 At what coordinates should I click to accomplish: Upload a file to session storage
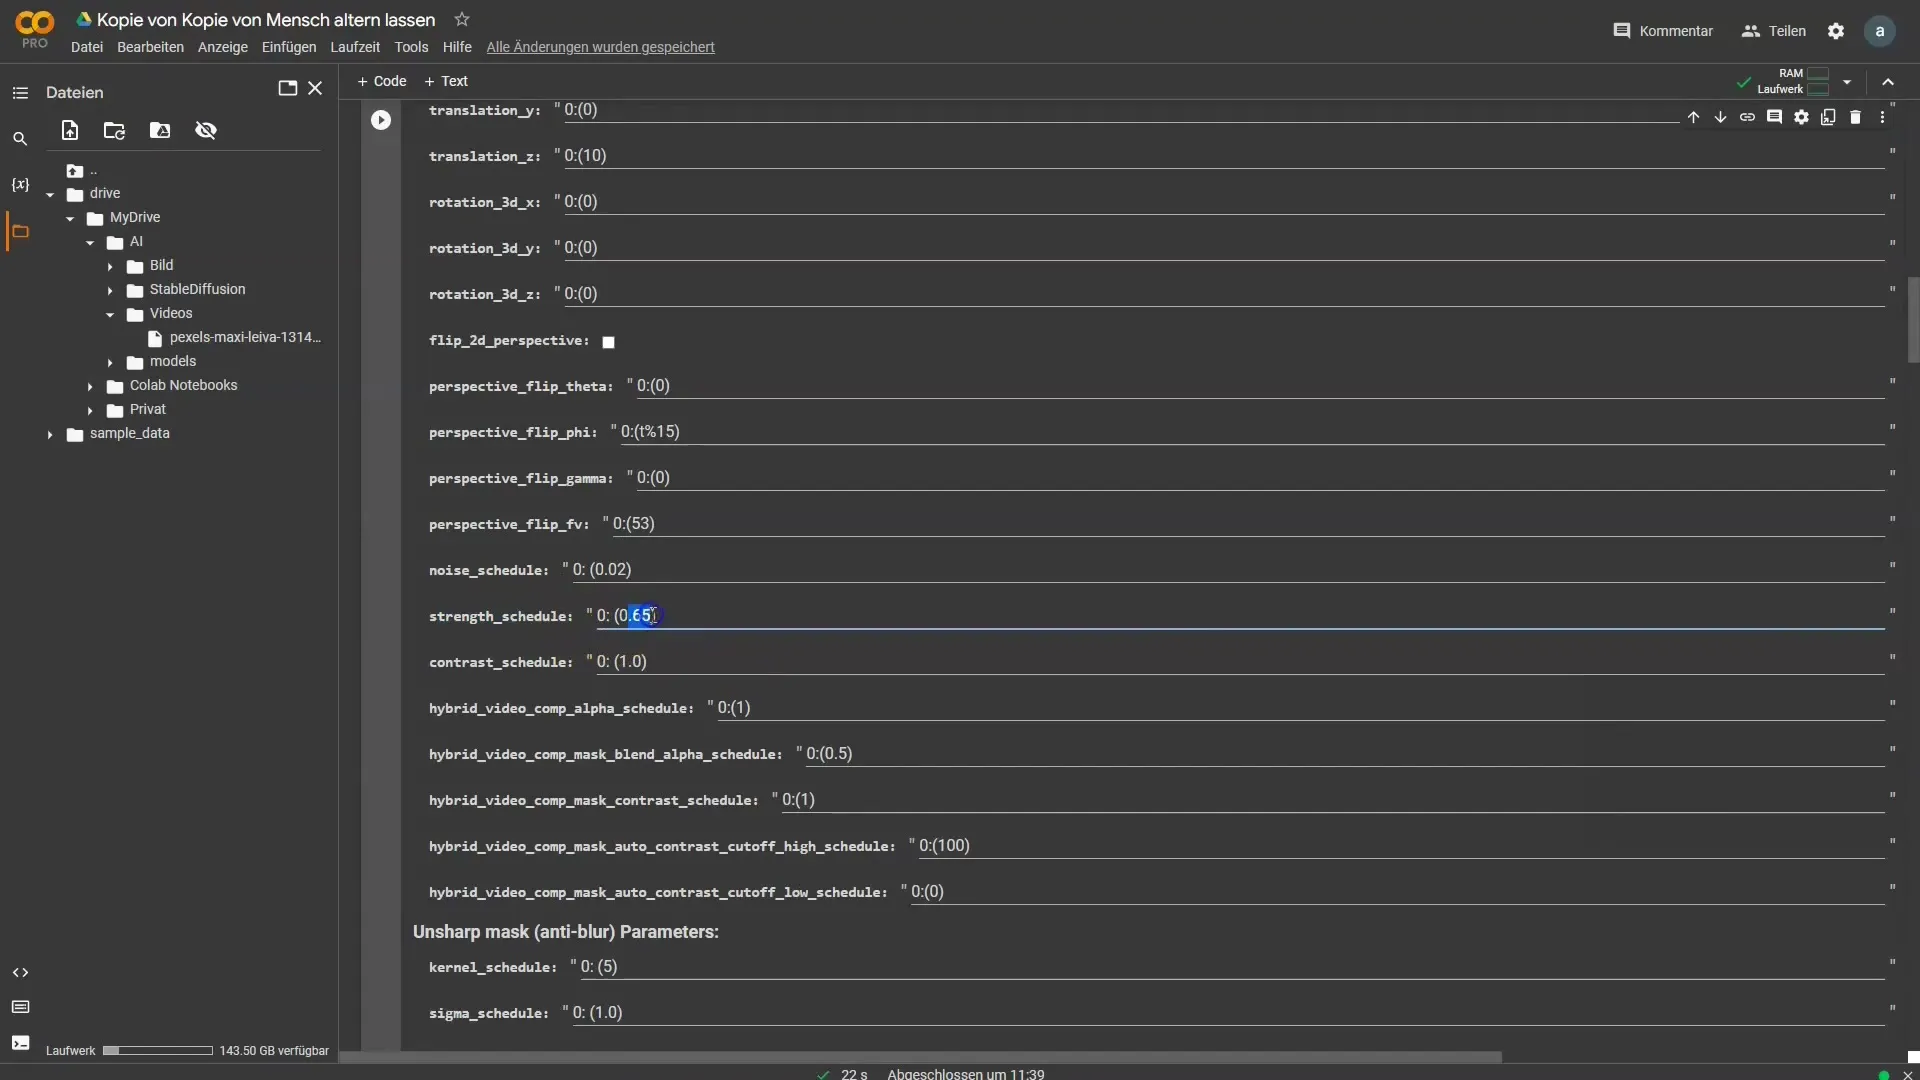pyautogui.click(x=69, y=130)
